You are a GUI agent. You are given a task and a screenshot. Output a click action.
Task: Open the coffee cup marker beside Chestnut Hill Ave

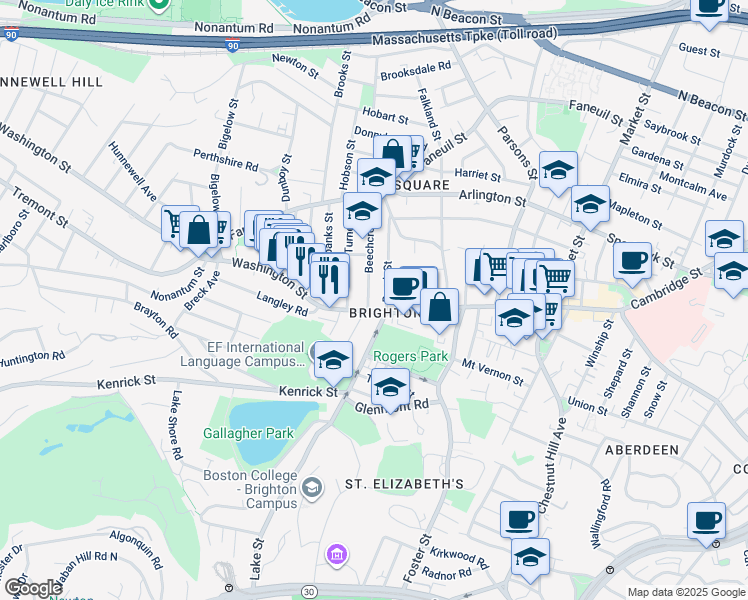click(519, 520)
